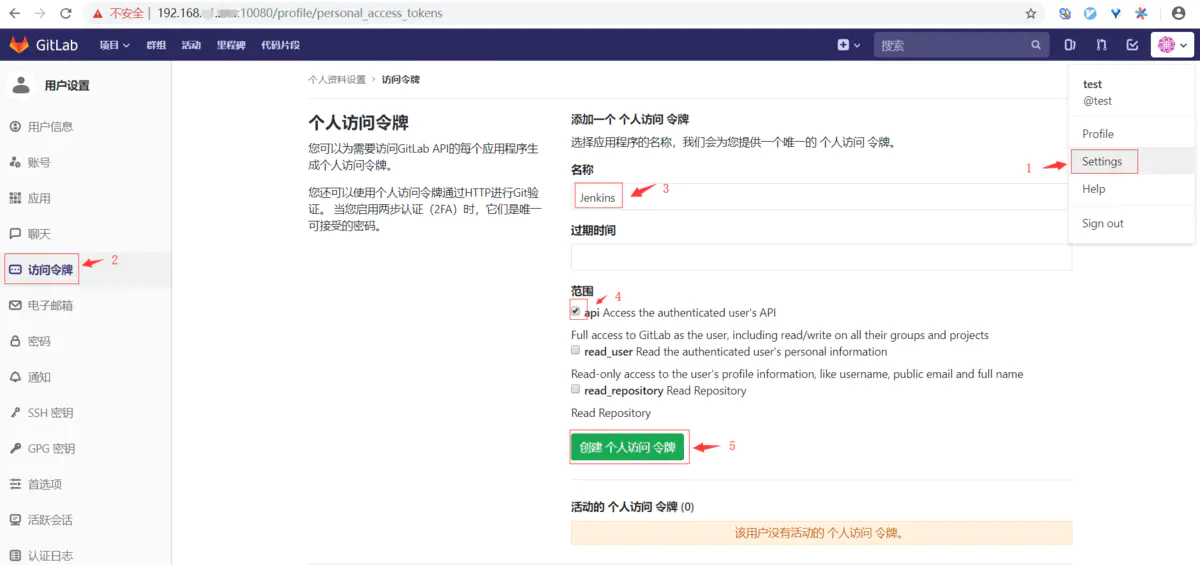This screenshot has height=565, width=1200.
Task: Click the 名称 token name field
Action: point(821,197)
